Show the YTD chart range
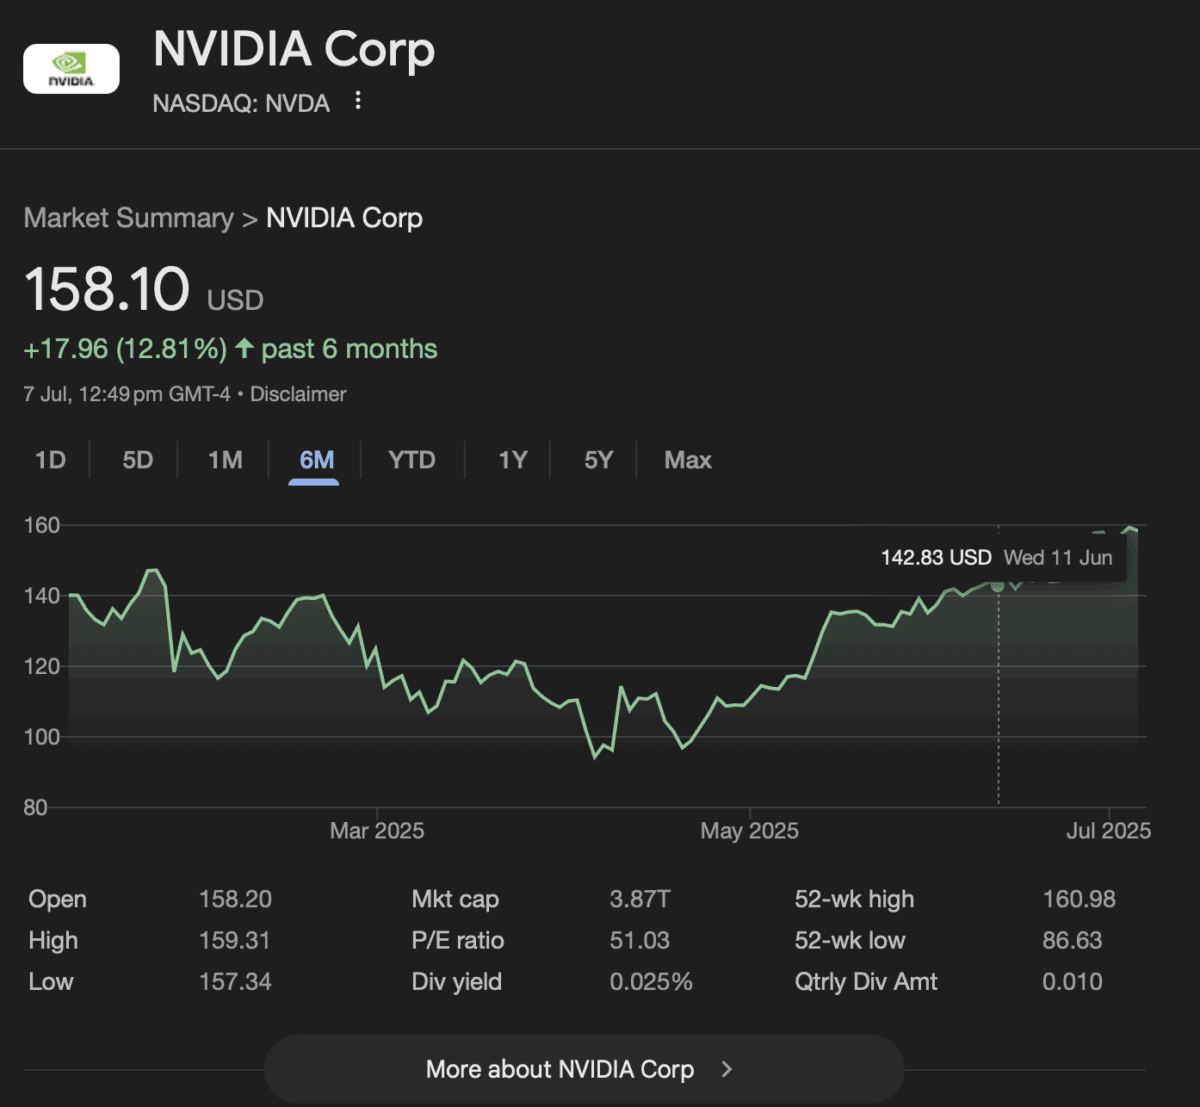The width and height of the screenshot is (1200, 1107). (411, 460)
